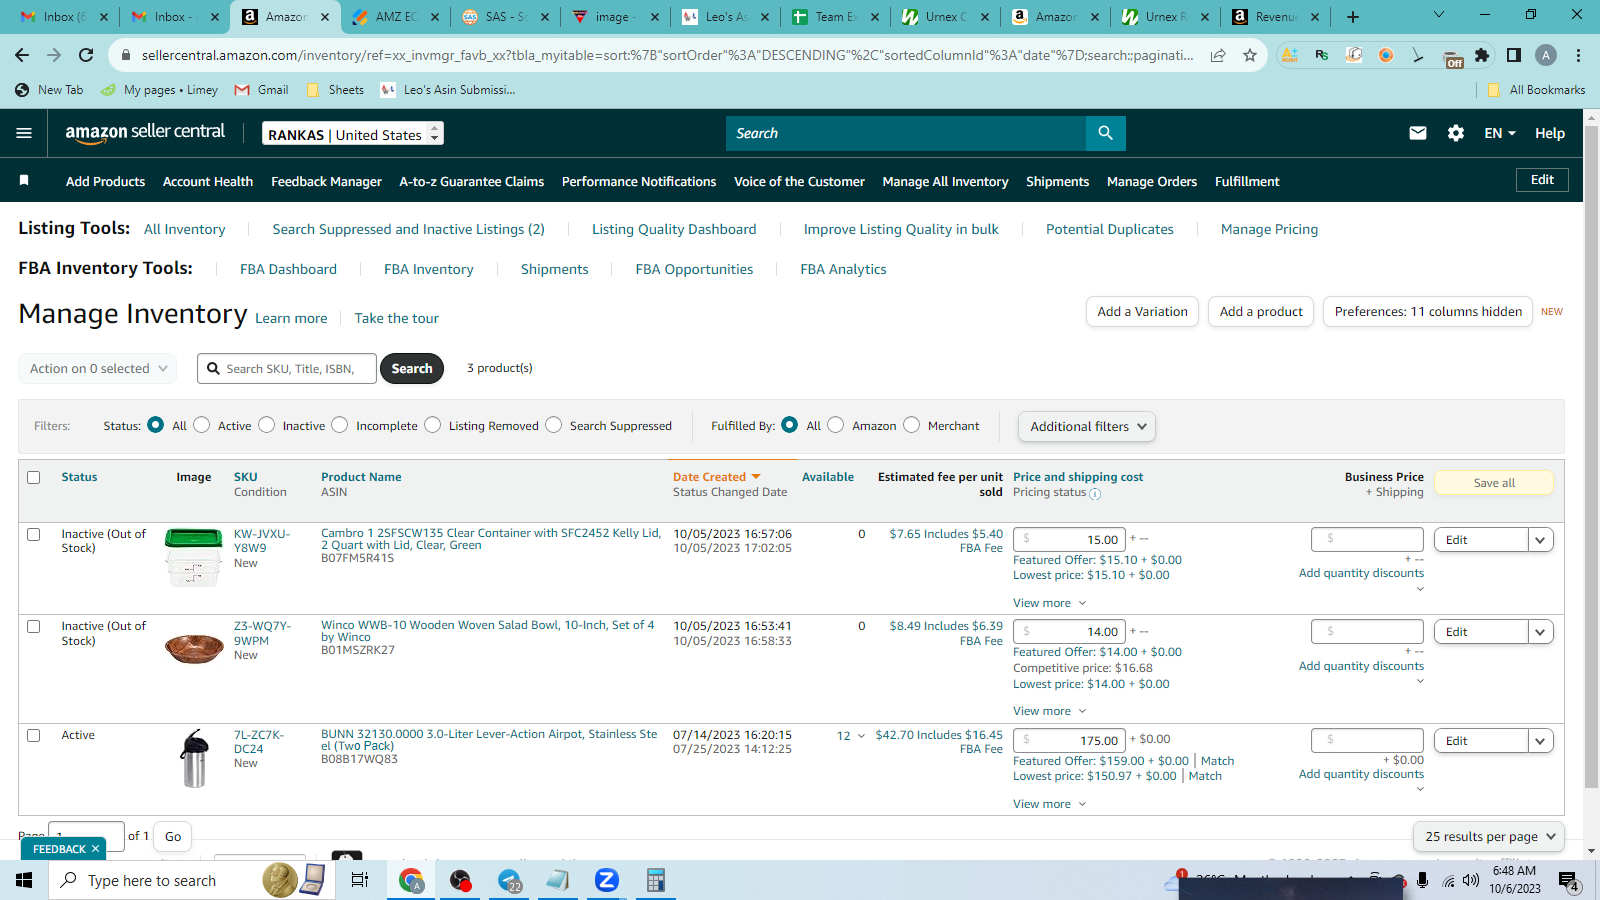Click the Cambro container product thumbnail
Image resolution: width=1600 pixels, height=900 pixels.
click(194, 557)
